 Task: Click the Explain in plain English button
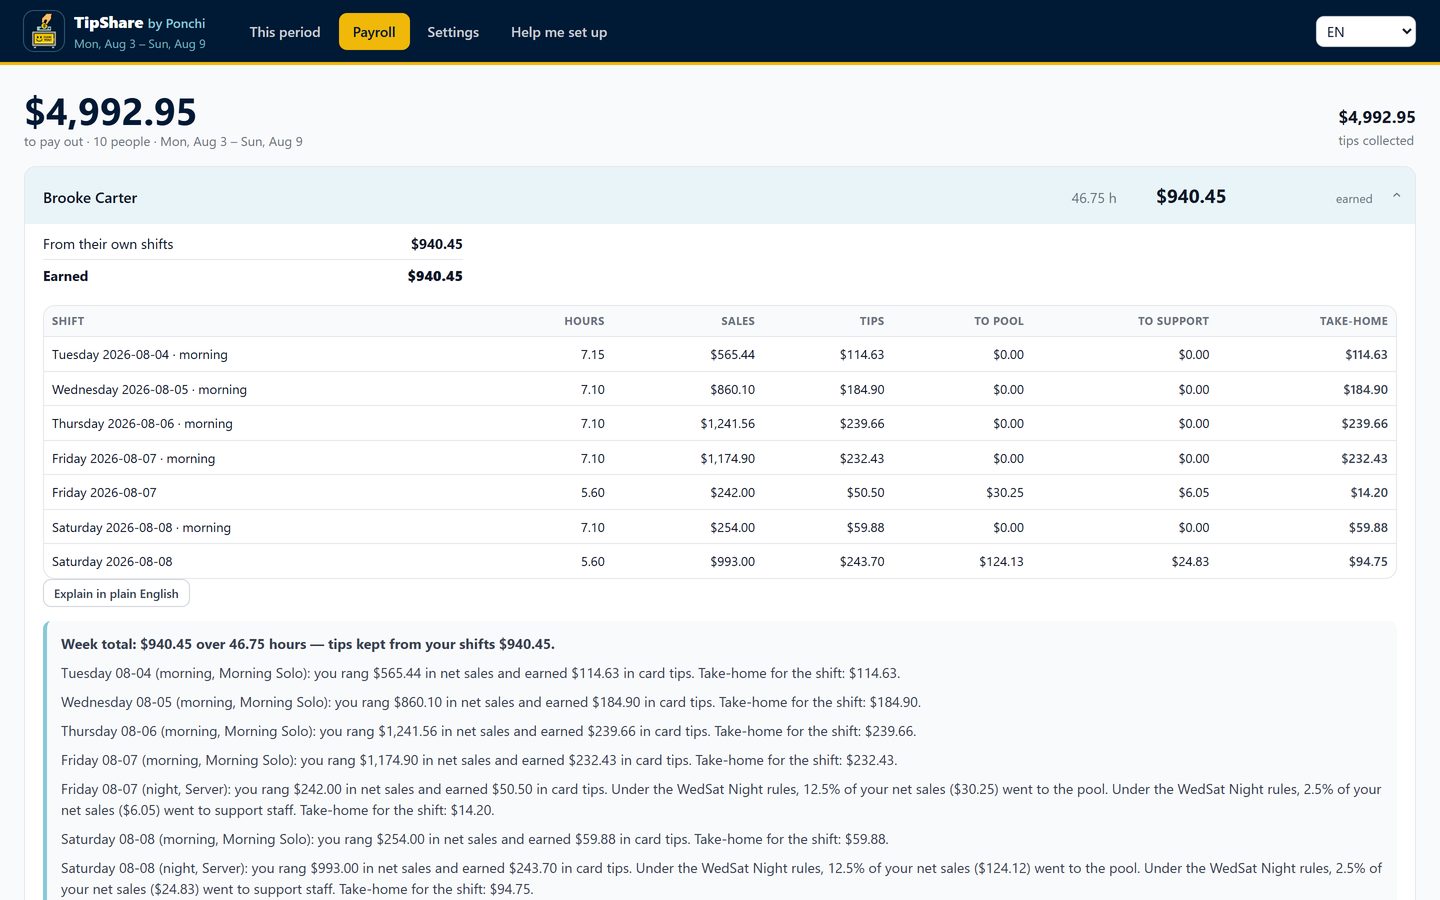pyautogui.click(x=116, y=594)
